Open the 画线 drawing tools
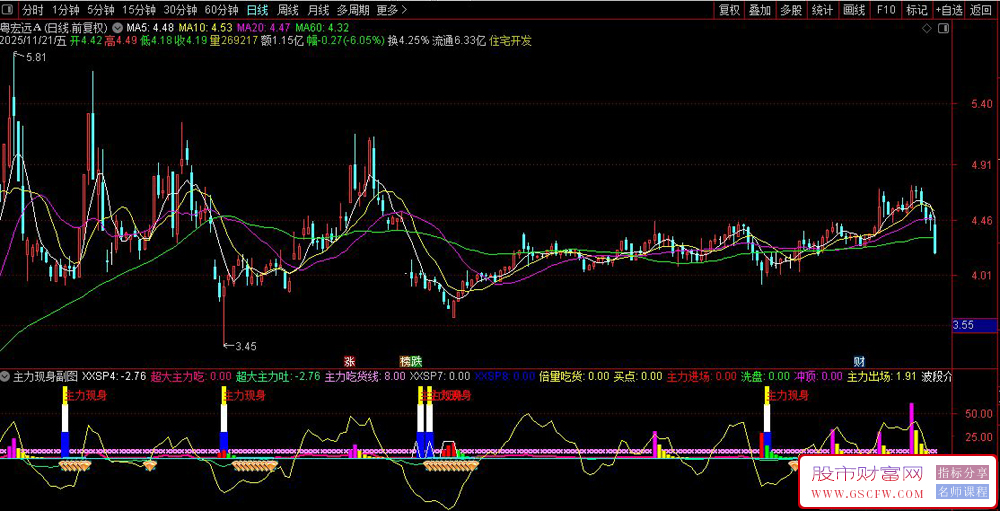Image resolution: width=1000 pixels, height=511 pixels. pos(853,10)
